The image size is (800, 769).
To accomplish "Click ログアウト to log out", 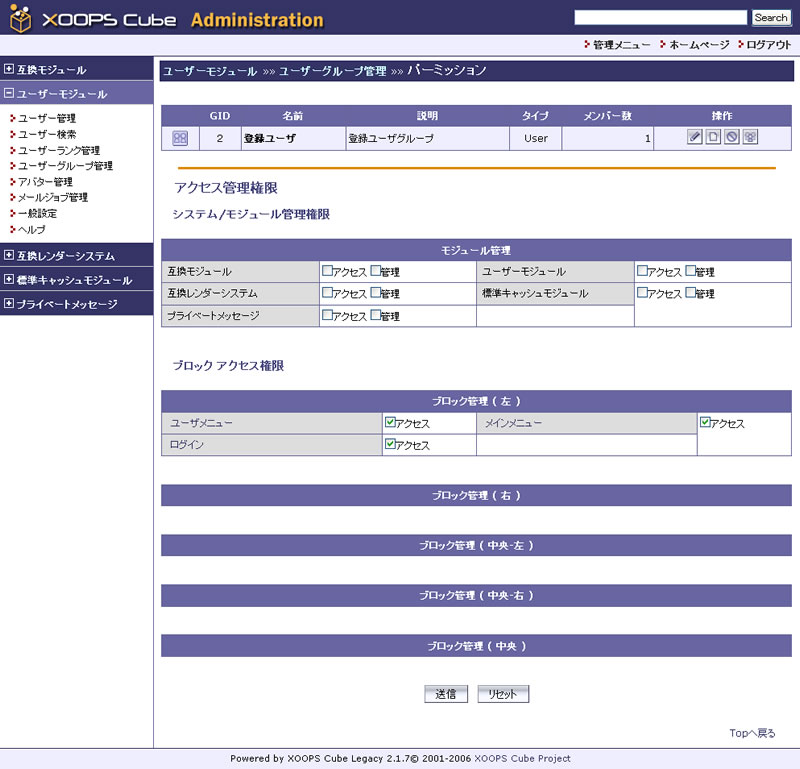I will pyautogui.click(x=768, y=45).
